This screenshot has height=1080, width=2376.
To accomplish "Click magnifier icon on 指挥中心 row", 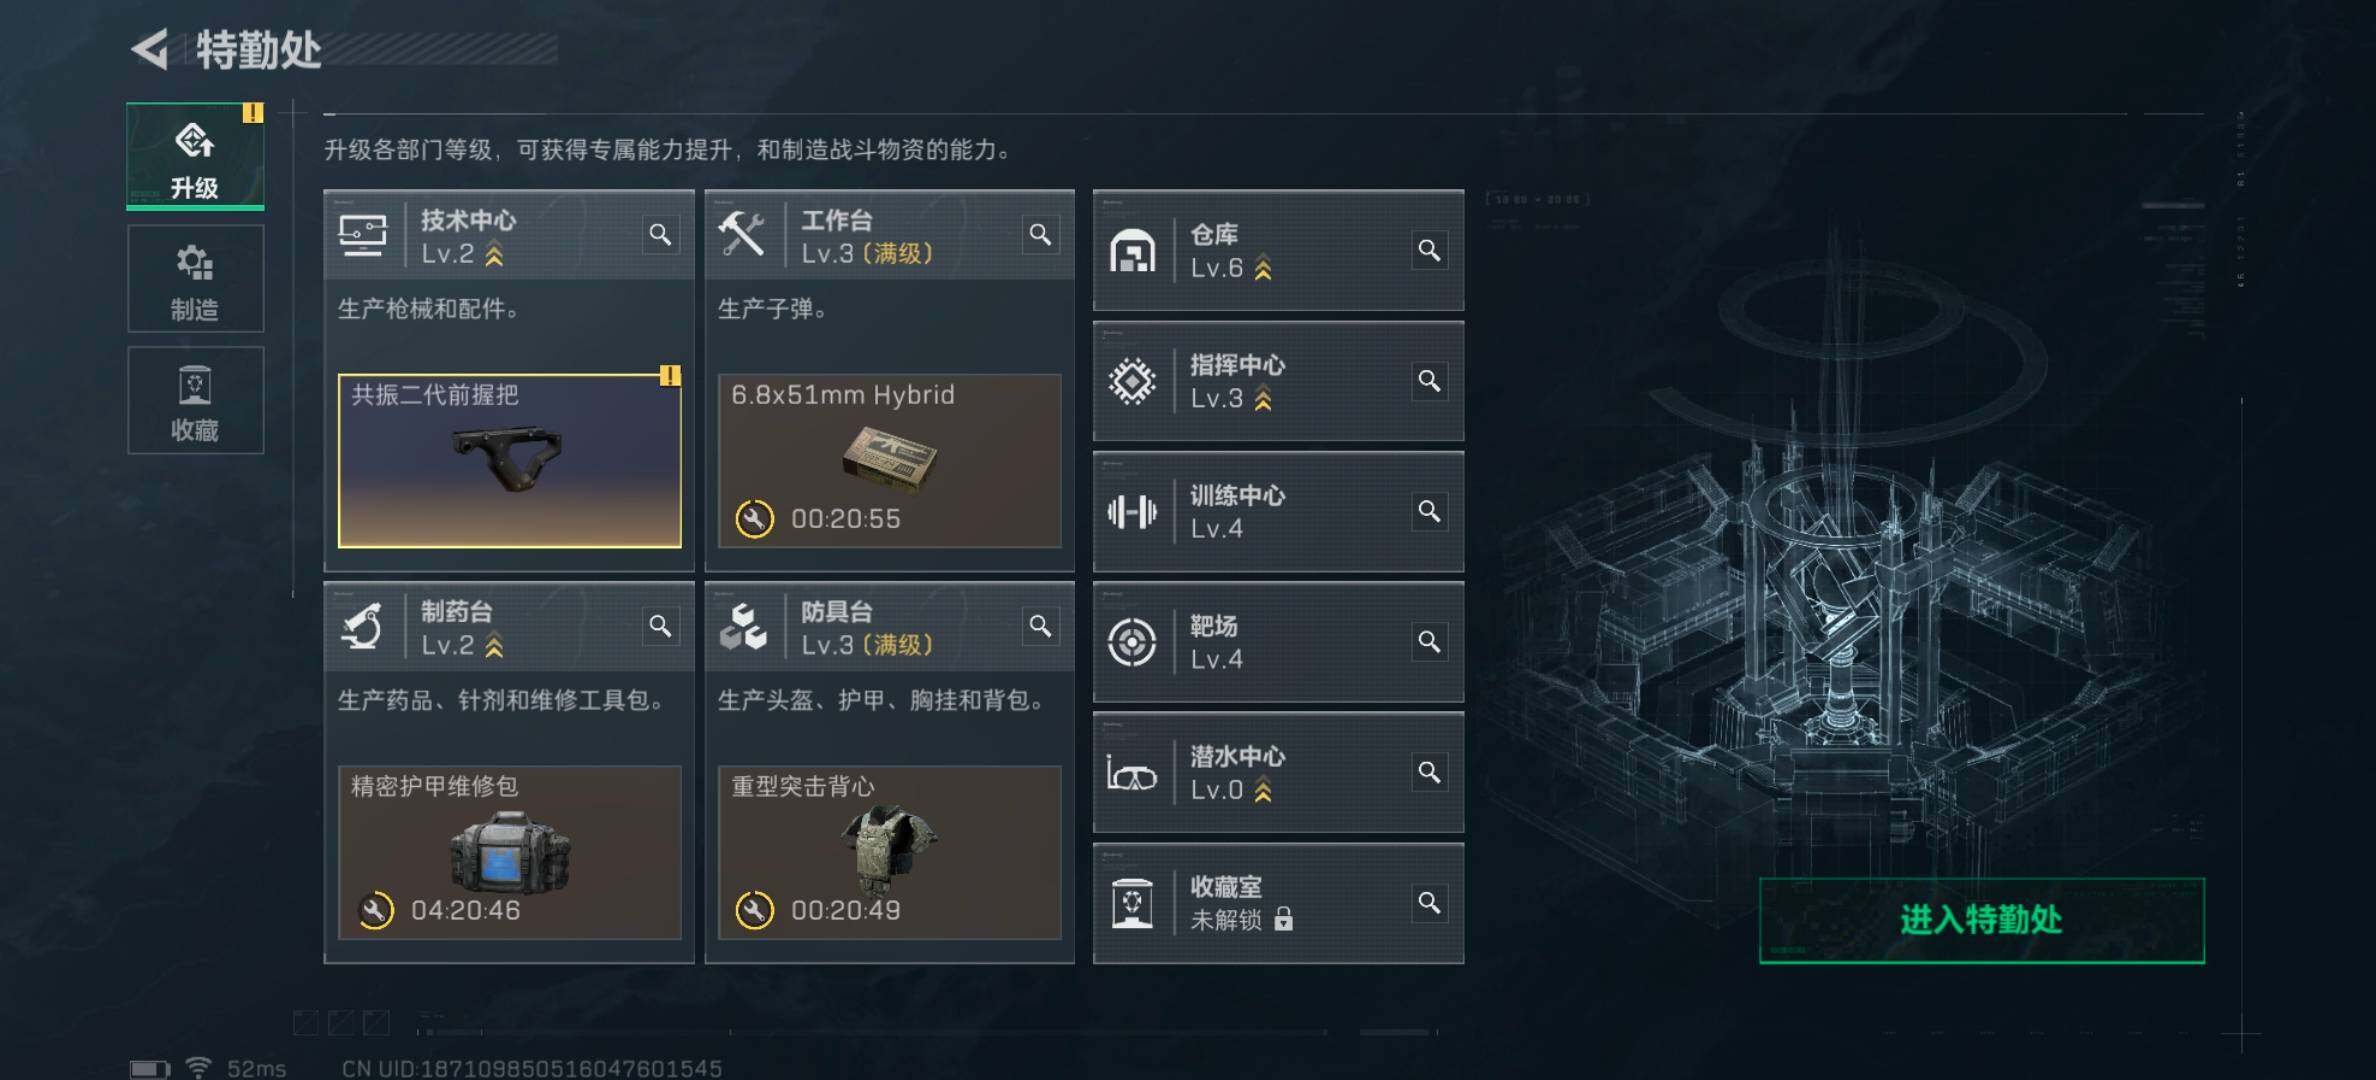I will click(x=1429, y=381).
